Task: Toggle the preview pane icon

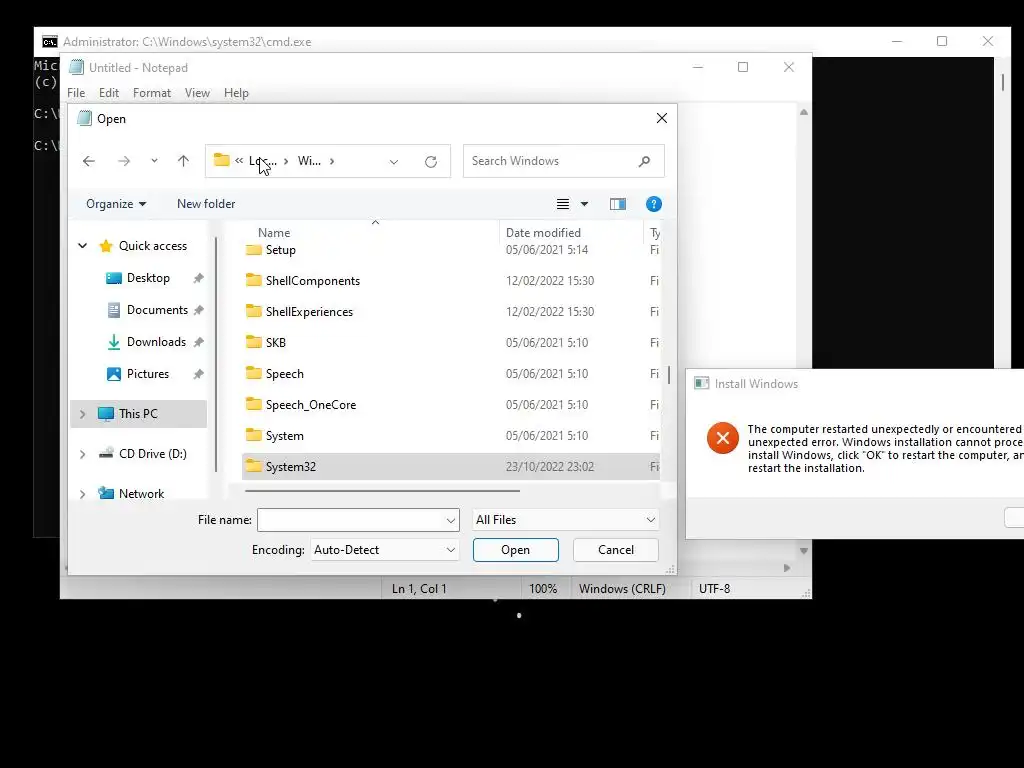Action: click(x=618, y=204)
